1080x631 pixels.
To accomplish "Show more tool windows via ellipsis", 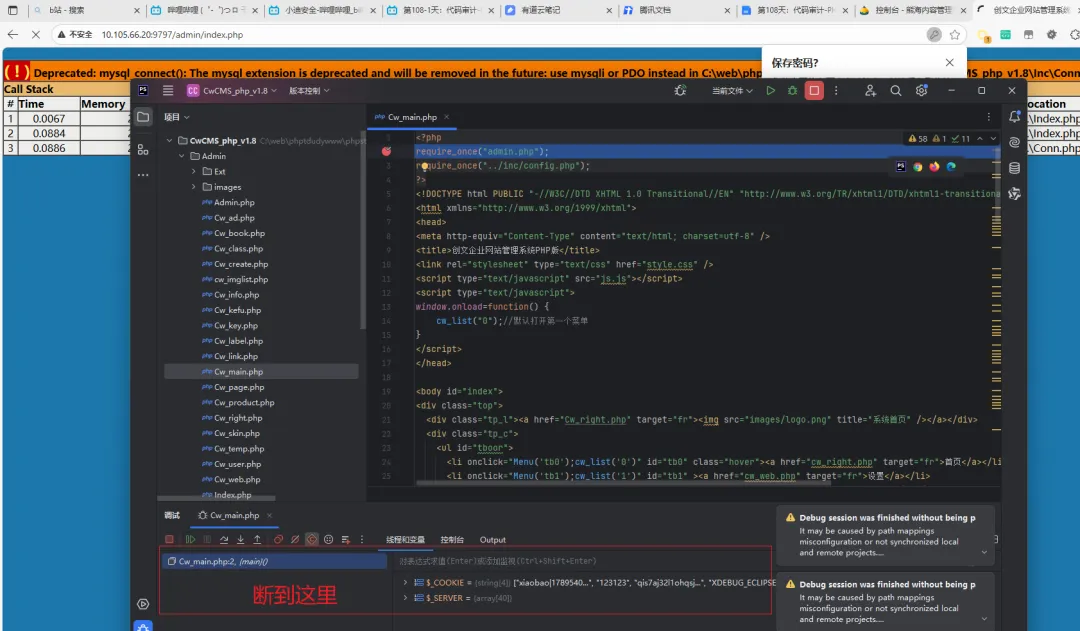I will click(143, 175).
